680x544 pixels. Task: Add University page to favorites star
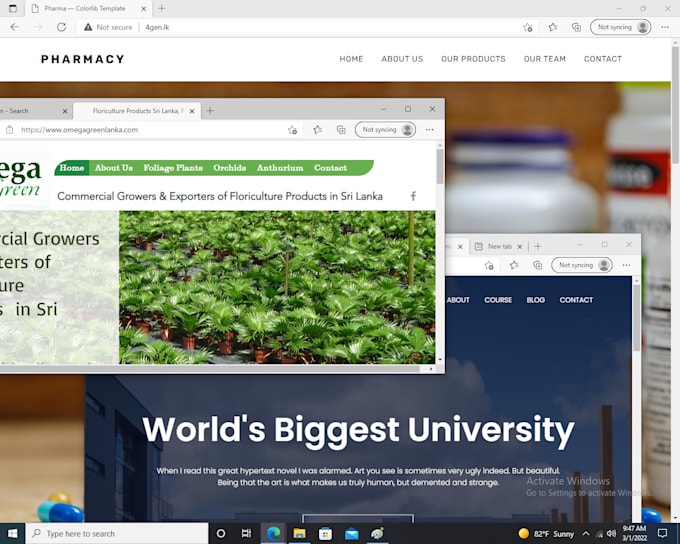click(x=489, y=265)
